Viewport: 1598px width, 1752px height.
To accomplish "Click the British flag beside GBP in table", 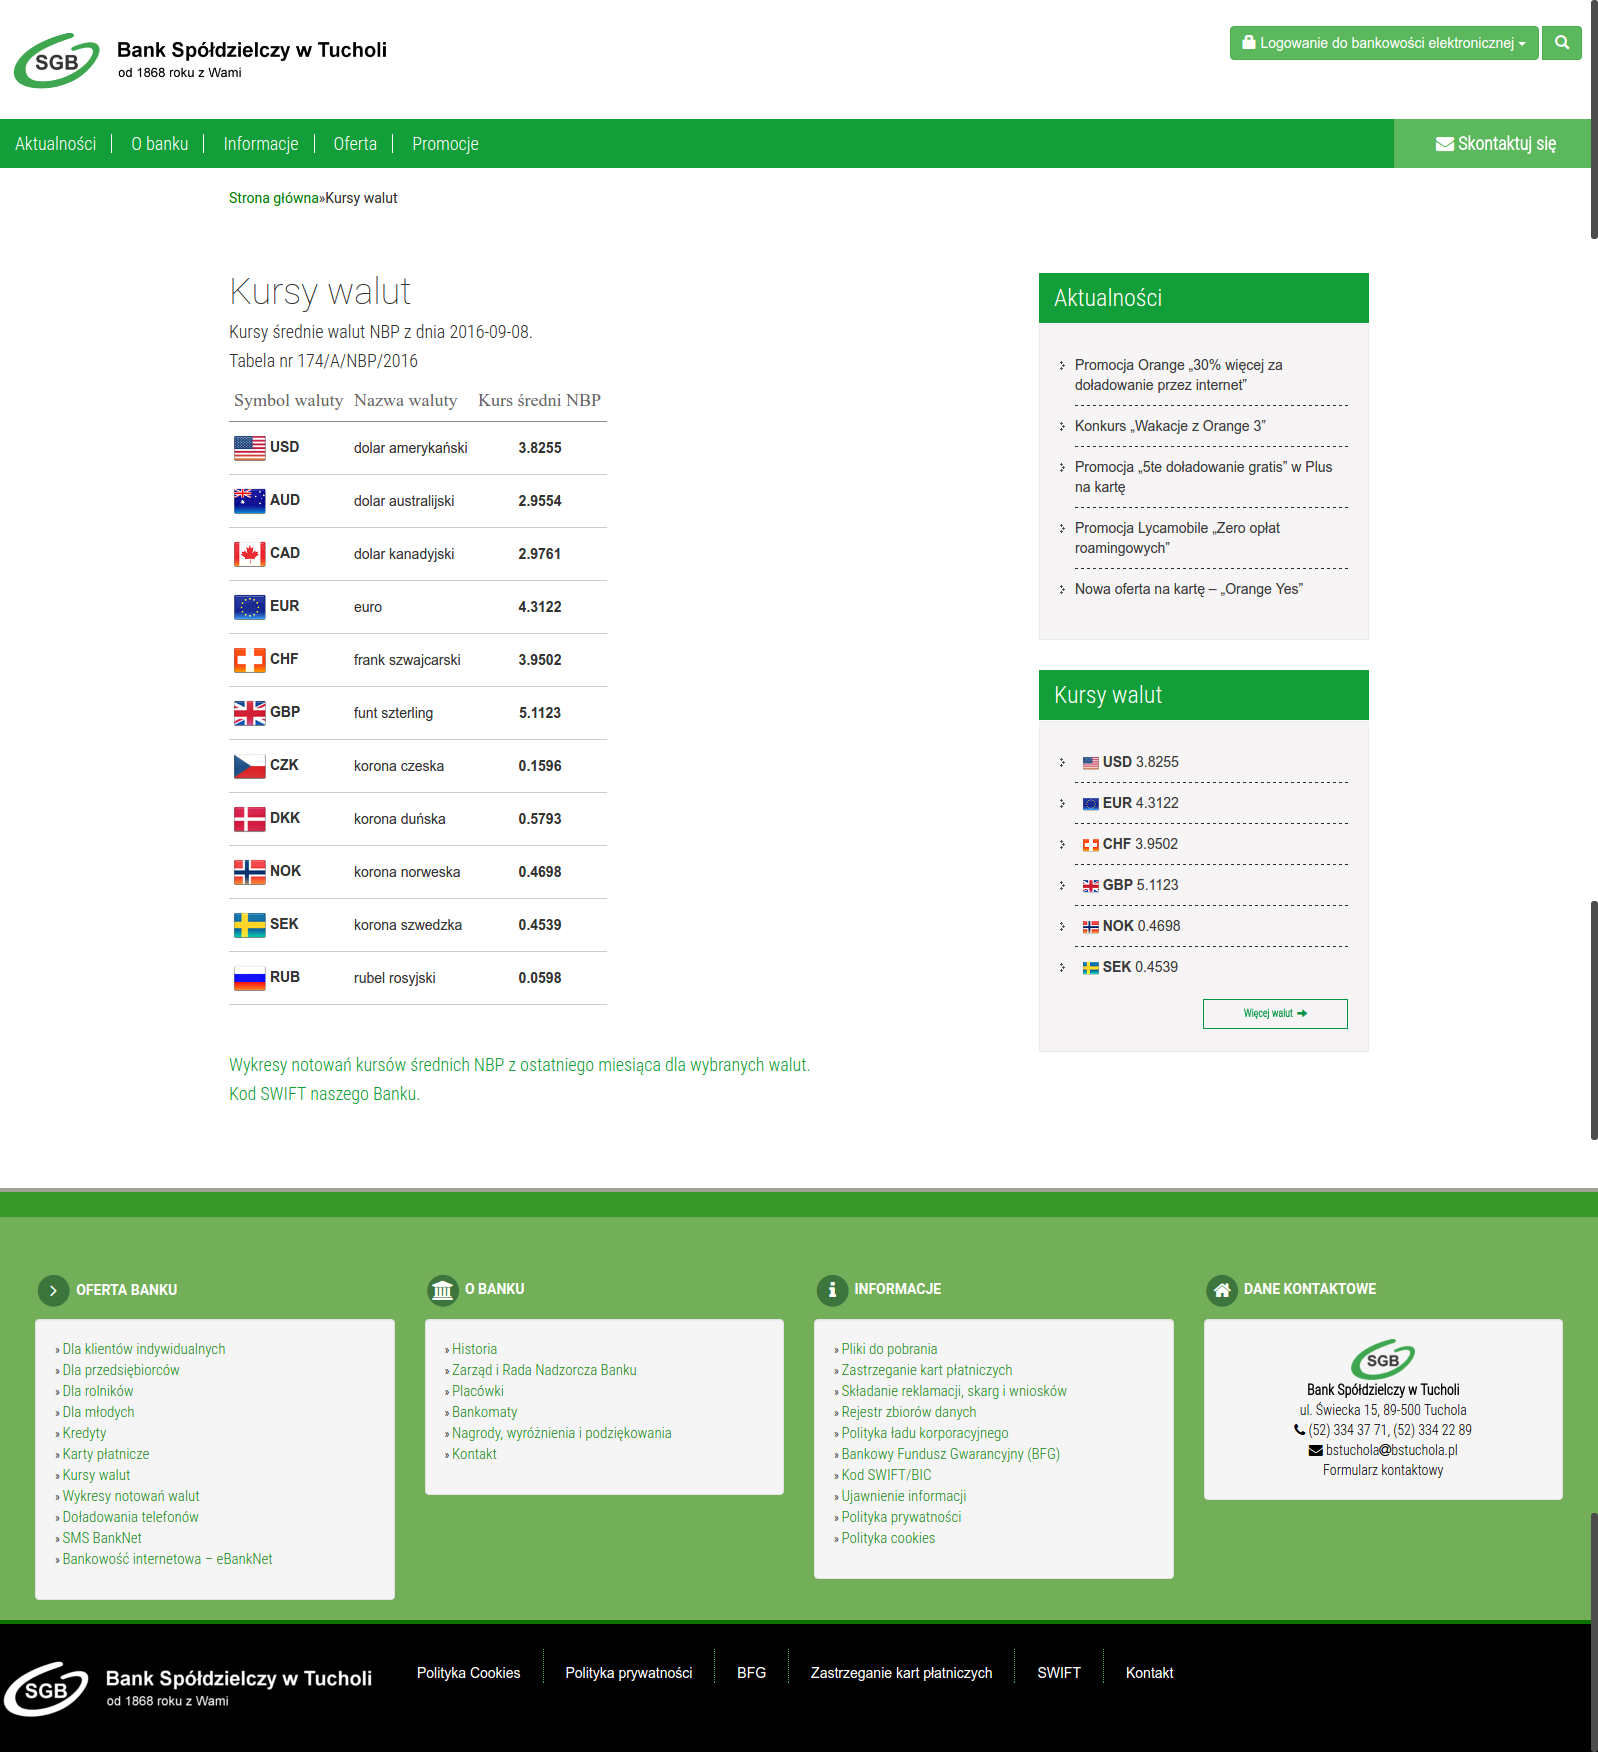I will pos(249,713).
